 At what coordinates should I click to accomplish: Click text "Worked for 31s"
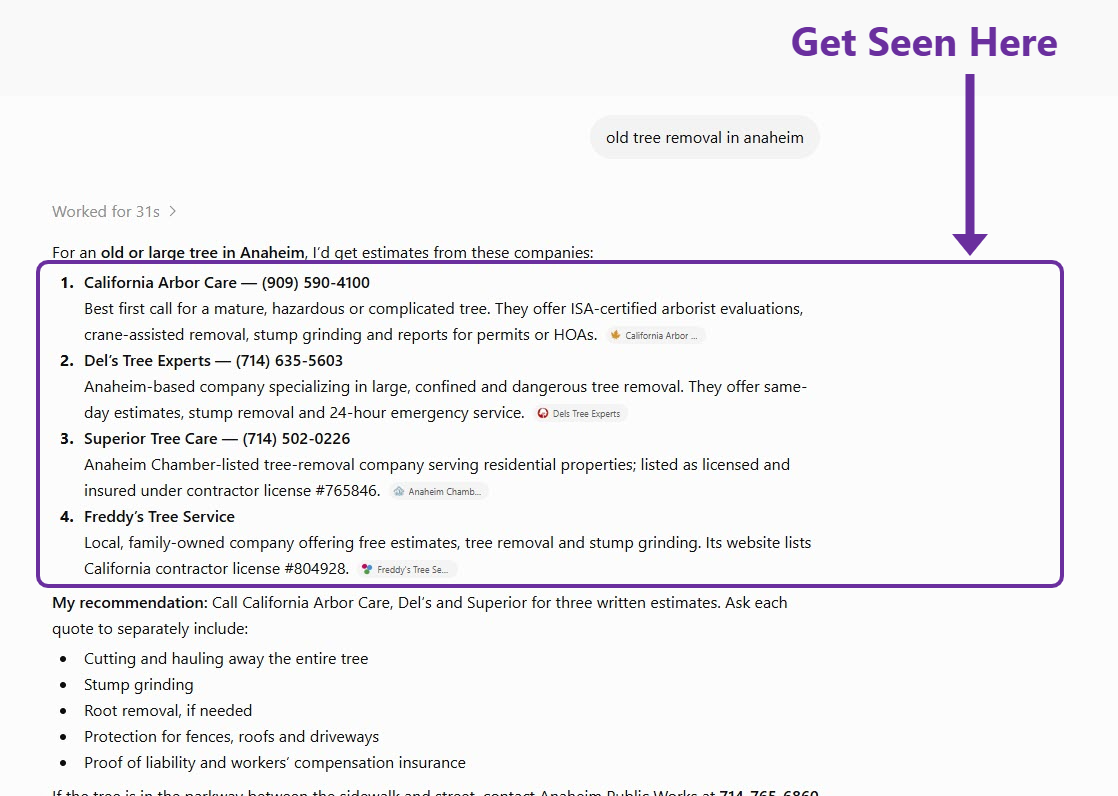106,212
